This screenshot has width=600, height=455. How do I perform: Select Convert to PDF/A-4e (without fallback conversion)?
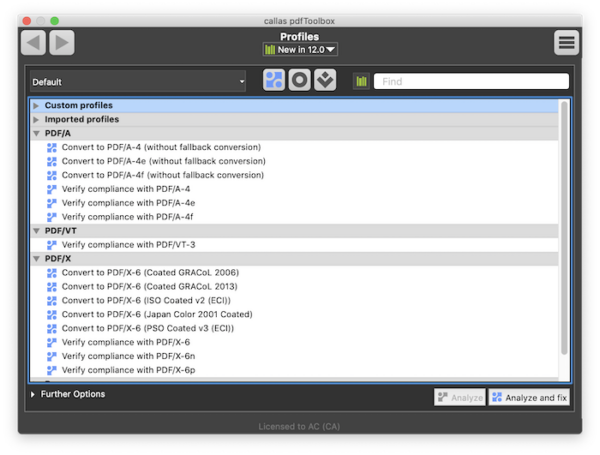click(x=163, y=161)
